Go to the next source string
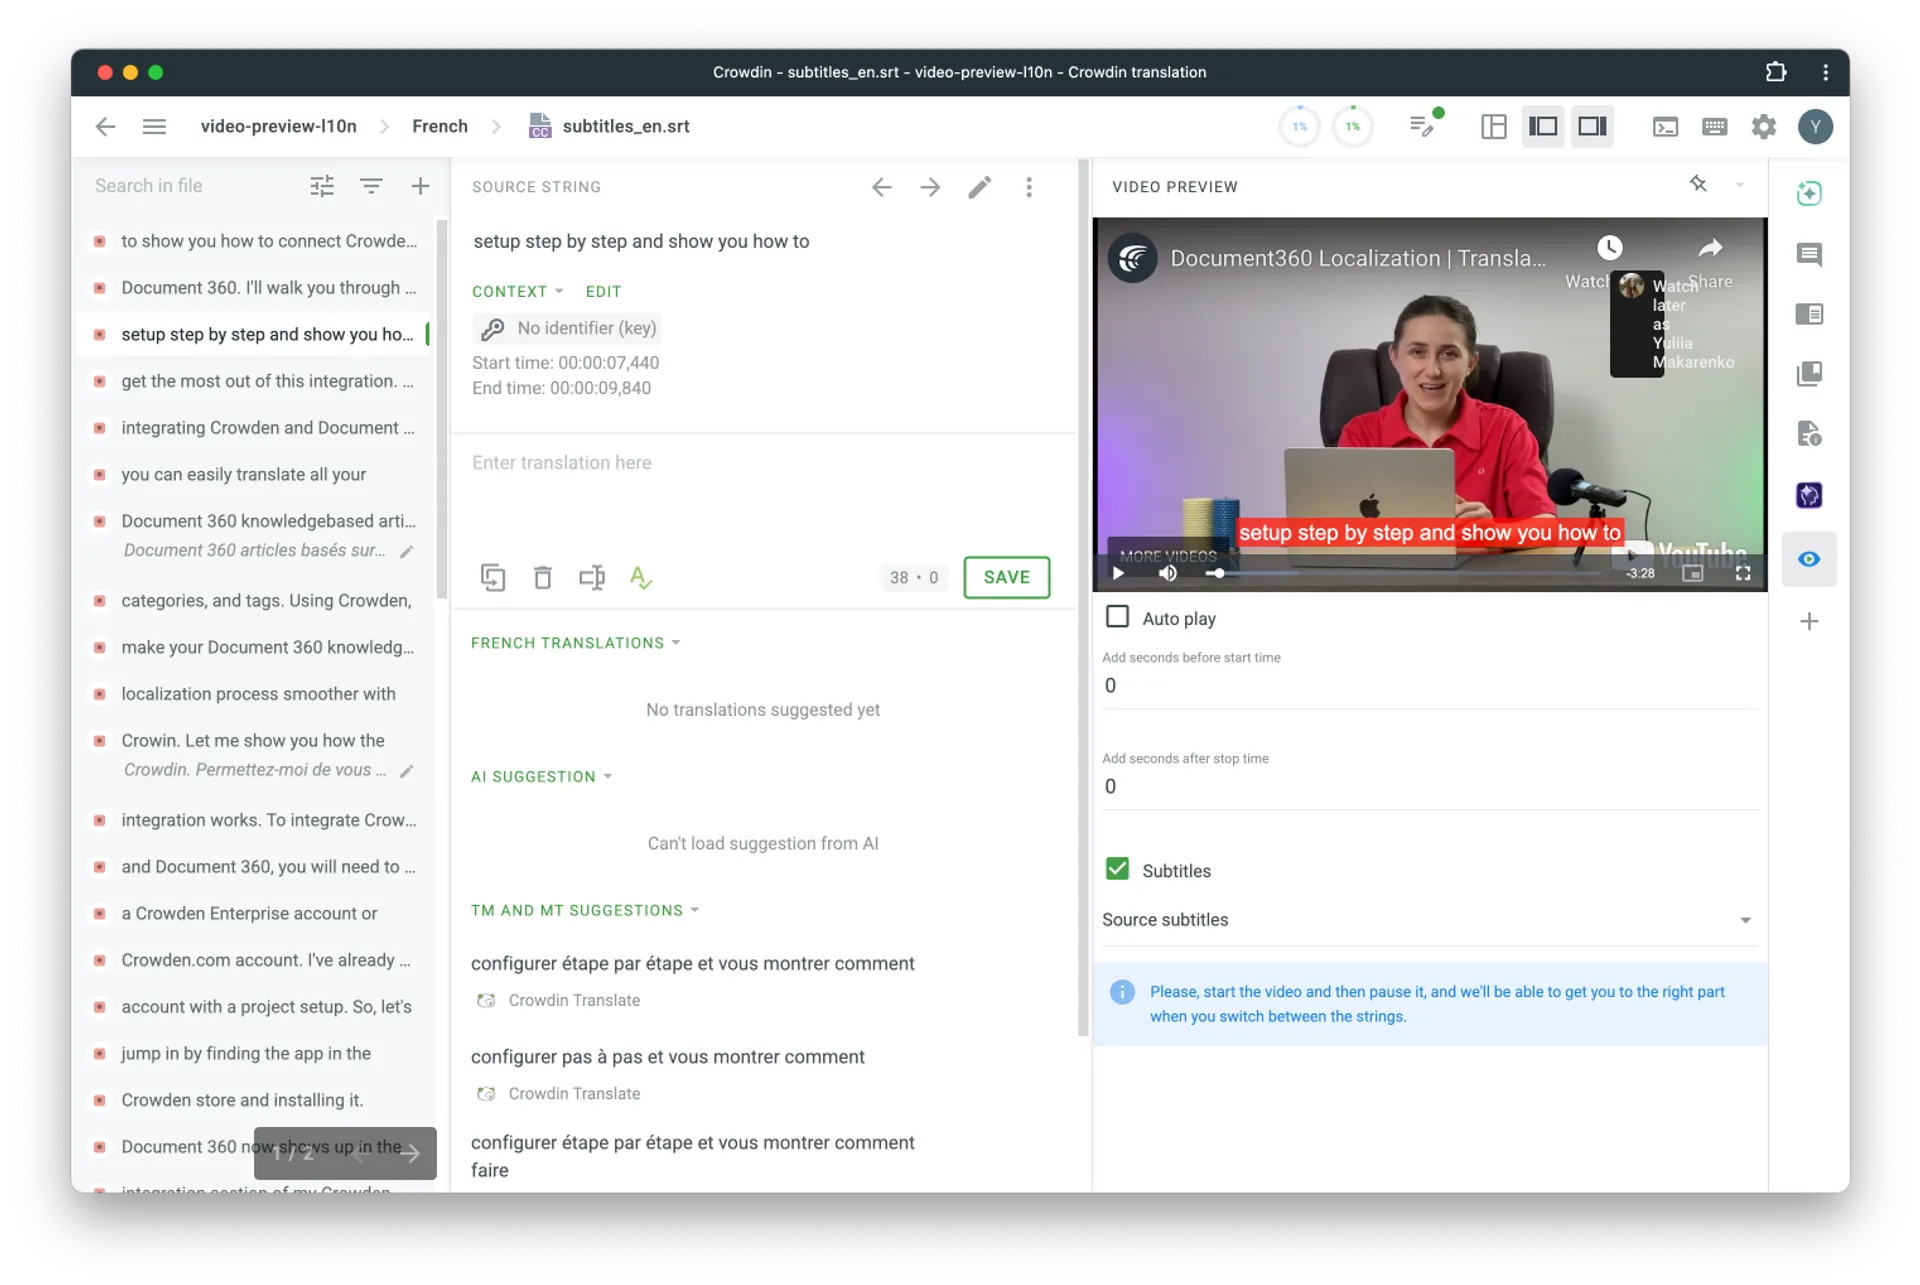 [930, 187]
